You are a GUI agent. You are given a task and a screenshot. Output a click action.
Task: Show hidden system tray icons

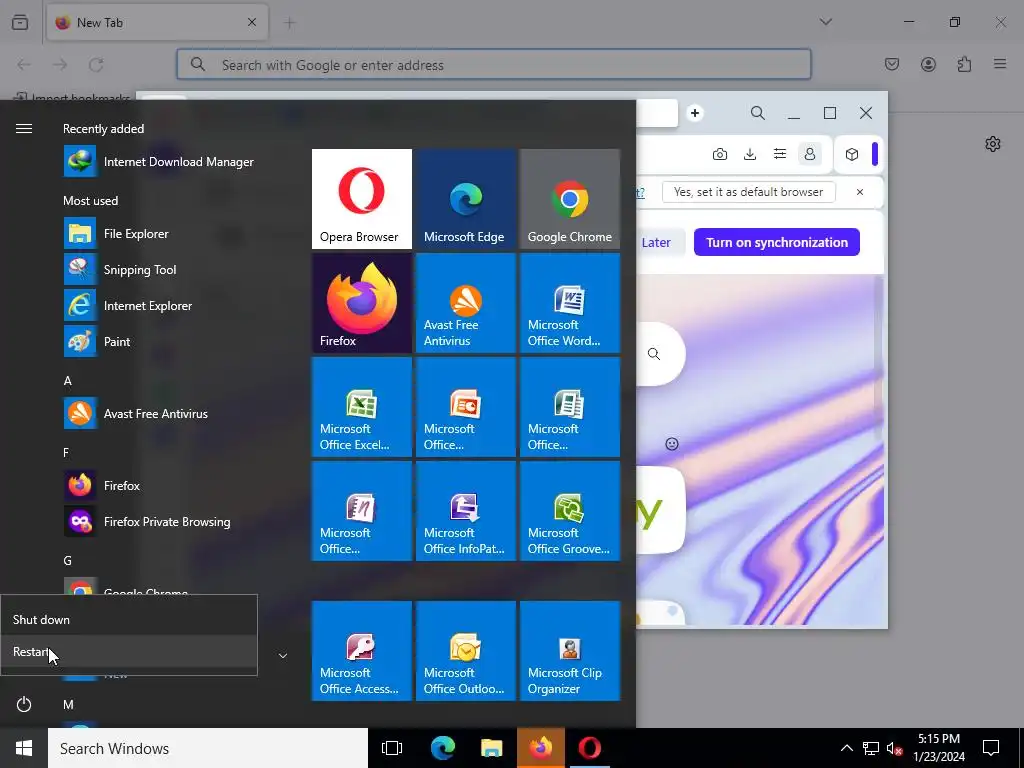[846, 748]
